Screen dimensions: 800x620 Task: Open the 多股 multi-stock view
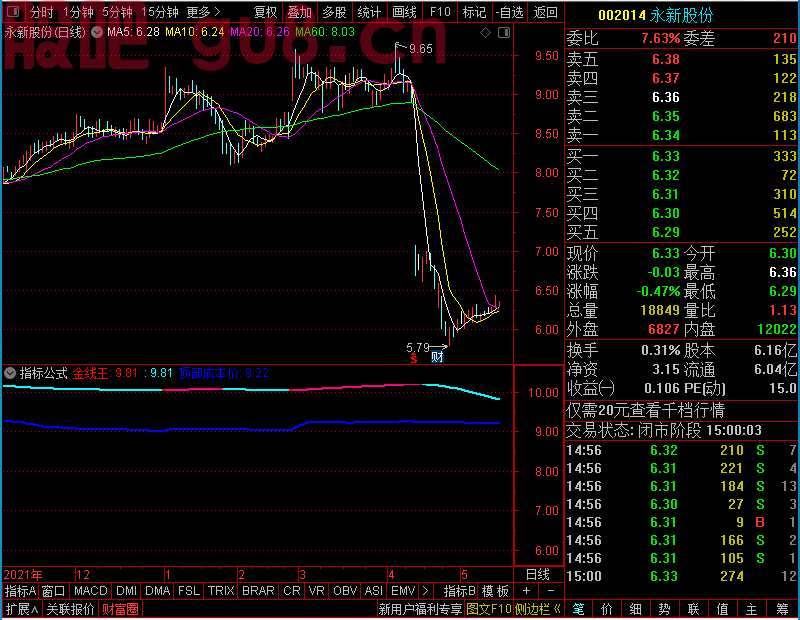(x=334, y=12)
